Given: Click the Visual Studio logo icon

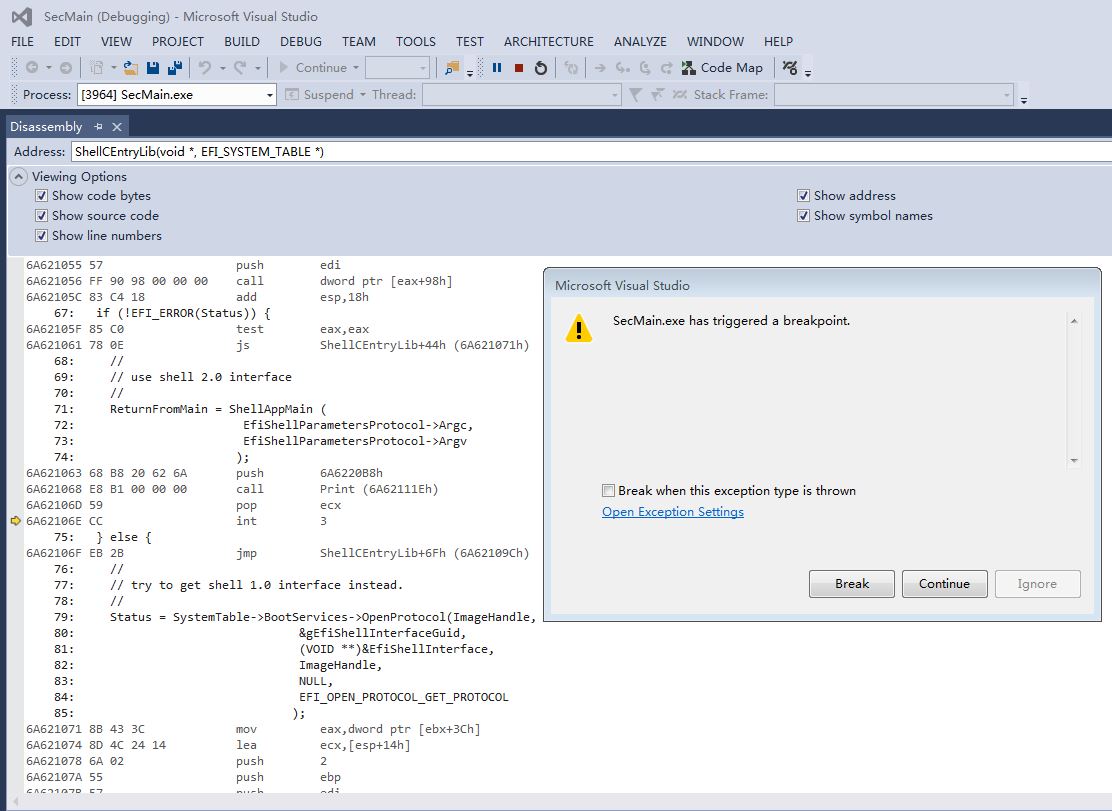Looking at the screenshot, I should pyautogui.click(x=22, y=16).
